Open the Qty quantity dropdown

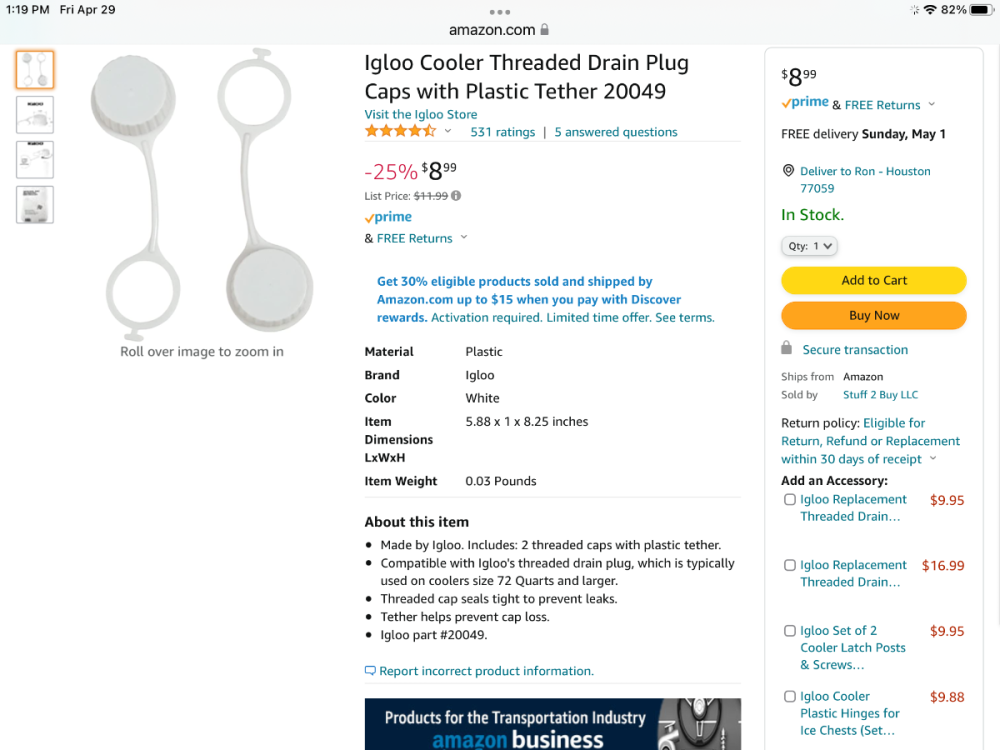(809, 246)
